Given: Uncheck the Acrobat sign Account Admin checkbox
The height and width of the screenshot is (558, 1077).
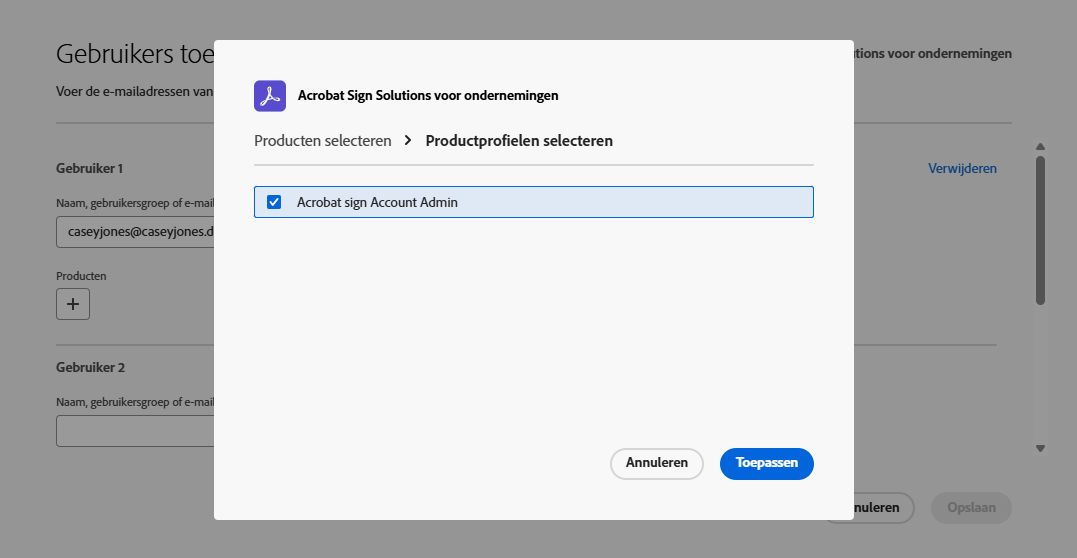Looking at the screenshot, I should click(x=274, y=202).
